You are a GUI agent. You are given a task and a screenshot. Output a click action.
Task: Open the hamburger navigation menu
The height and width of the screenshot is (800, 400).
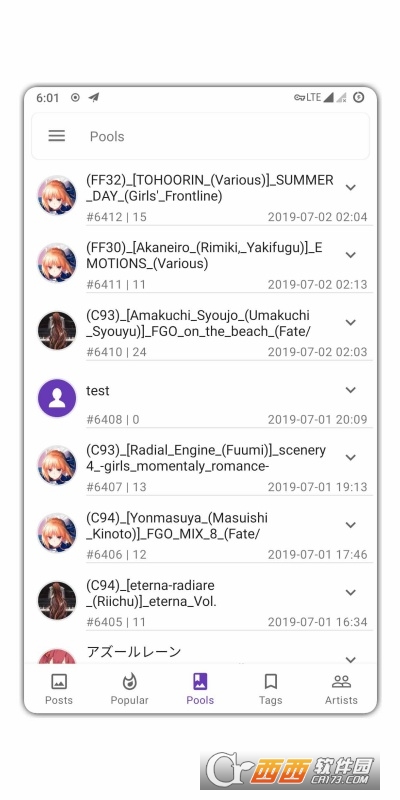(x=57, y=136)
